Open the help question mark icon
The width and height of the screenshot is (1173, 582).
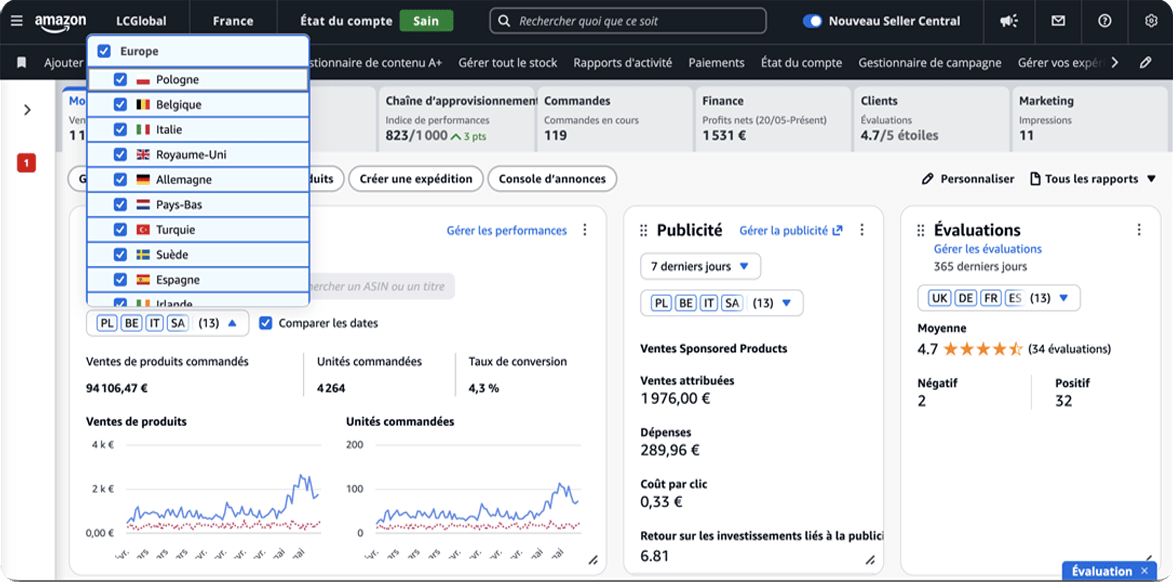(1105, 21)
